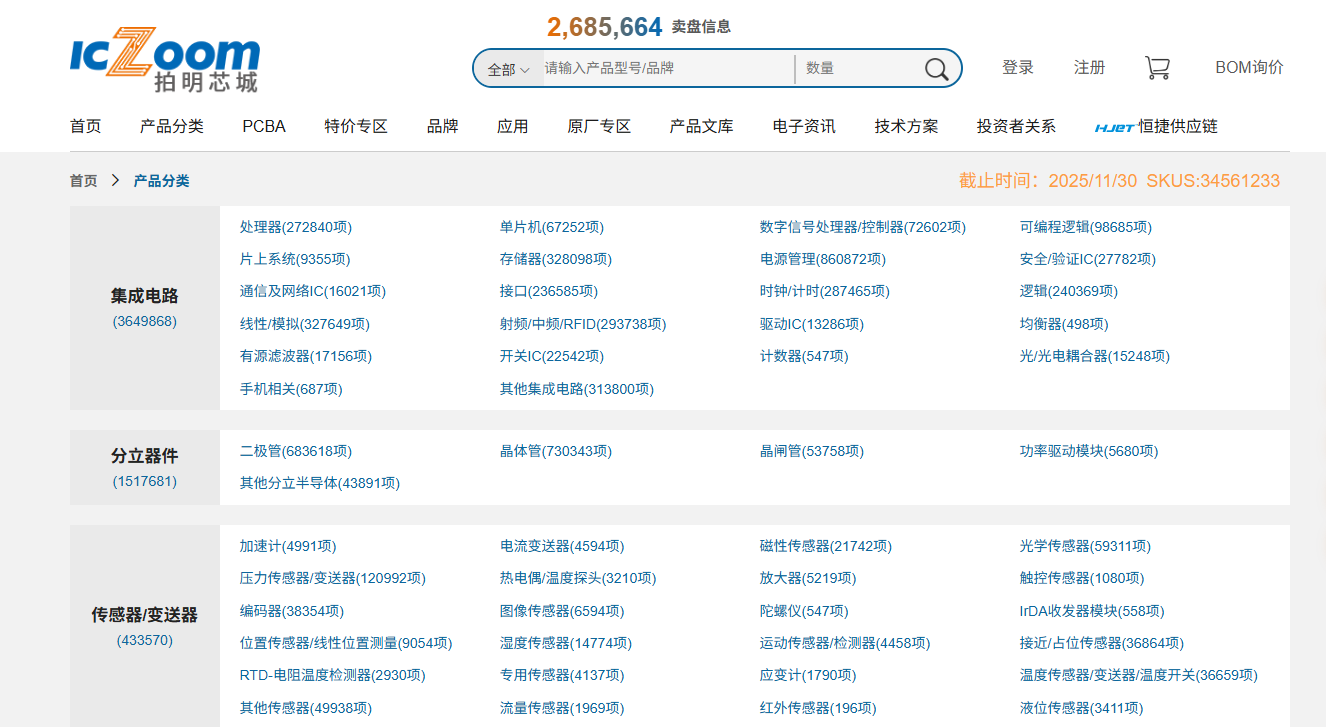Open the 加速计 sensor category
This screenshot has height=727, width=1326.
(x=288, y=546)
